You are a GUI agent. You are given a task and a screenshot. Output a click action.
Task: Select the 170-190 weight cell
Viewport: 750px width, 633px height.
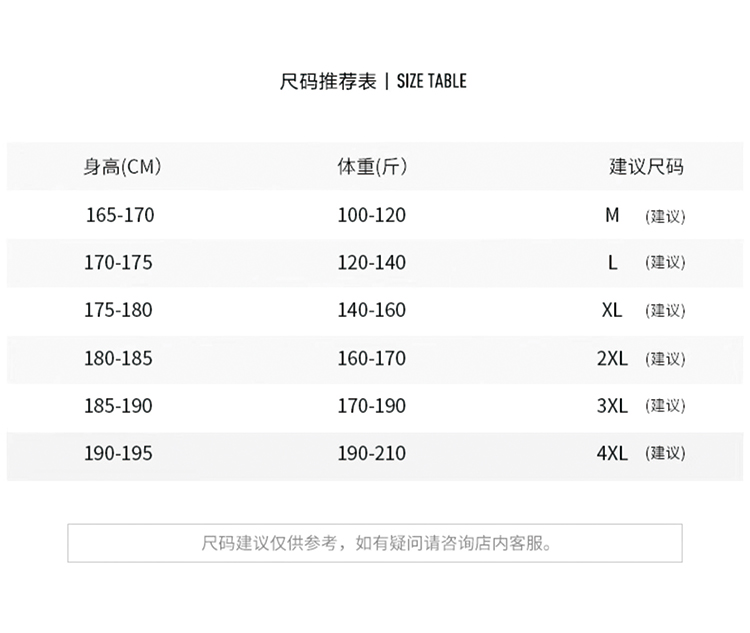point(372,406)
